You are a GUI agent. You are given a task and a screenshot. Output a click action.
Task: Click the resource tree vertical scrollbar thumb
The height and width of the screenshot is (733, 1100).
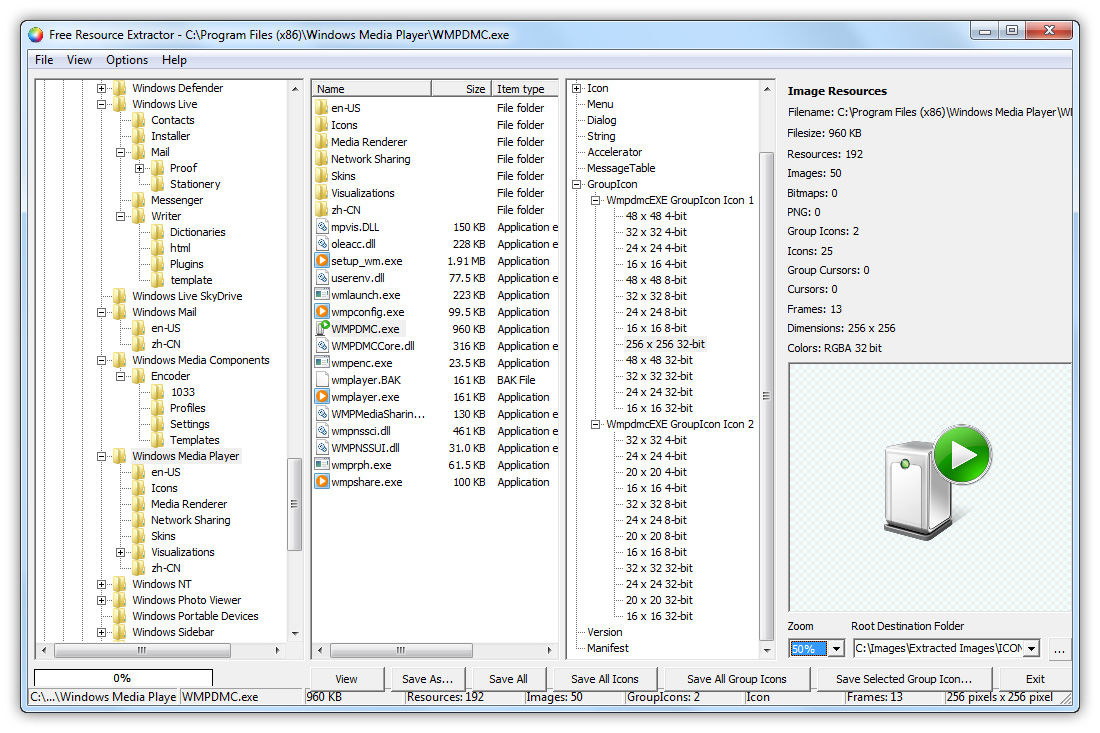pyautogui.click(x=766, y=396)
